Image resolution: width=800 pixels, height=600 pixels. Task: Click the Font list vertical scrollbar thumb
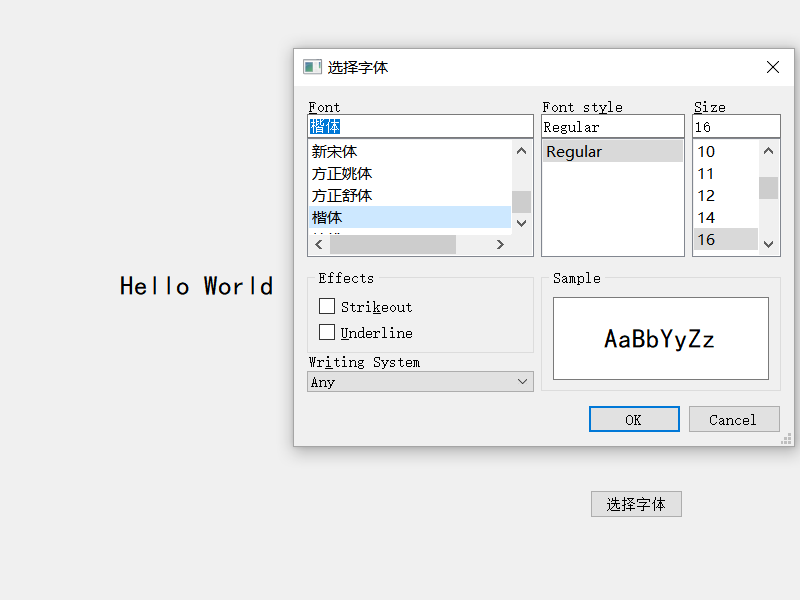[521, 202]
